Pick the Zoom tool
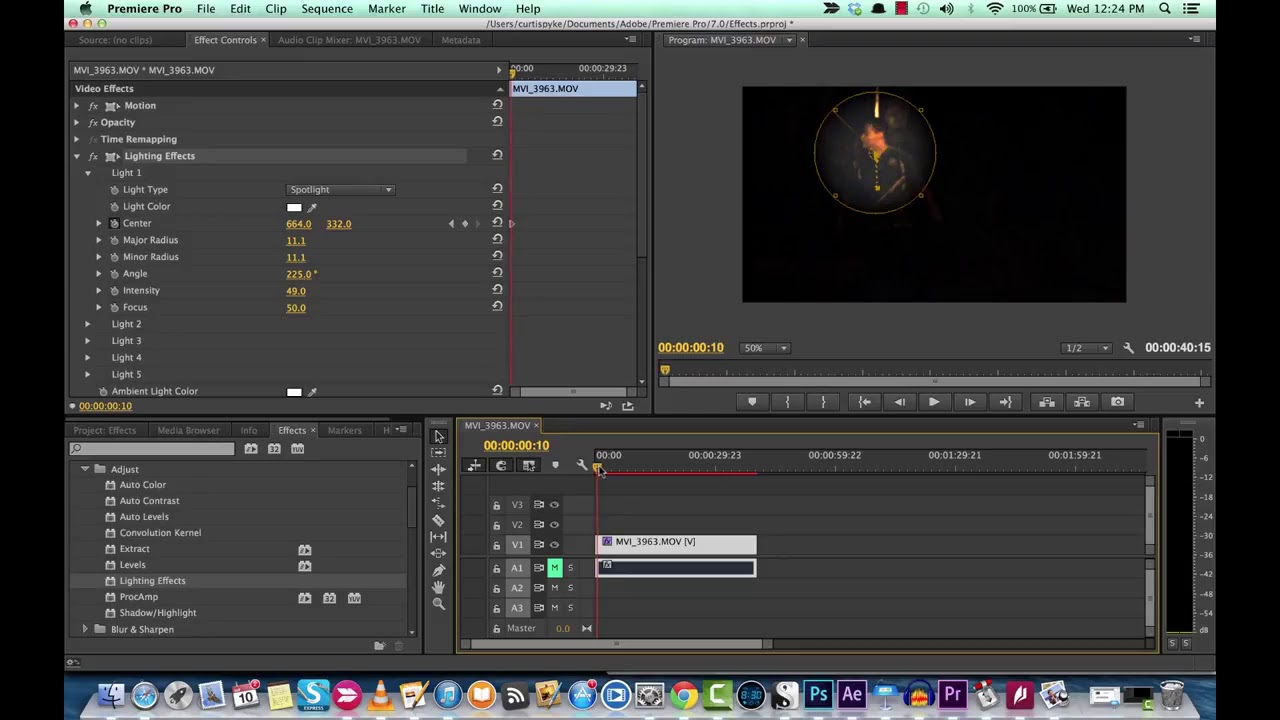 (x=438, y=603)
